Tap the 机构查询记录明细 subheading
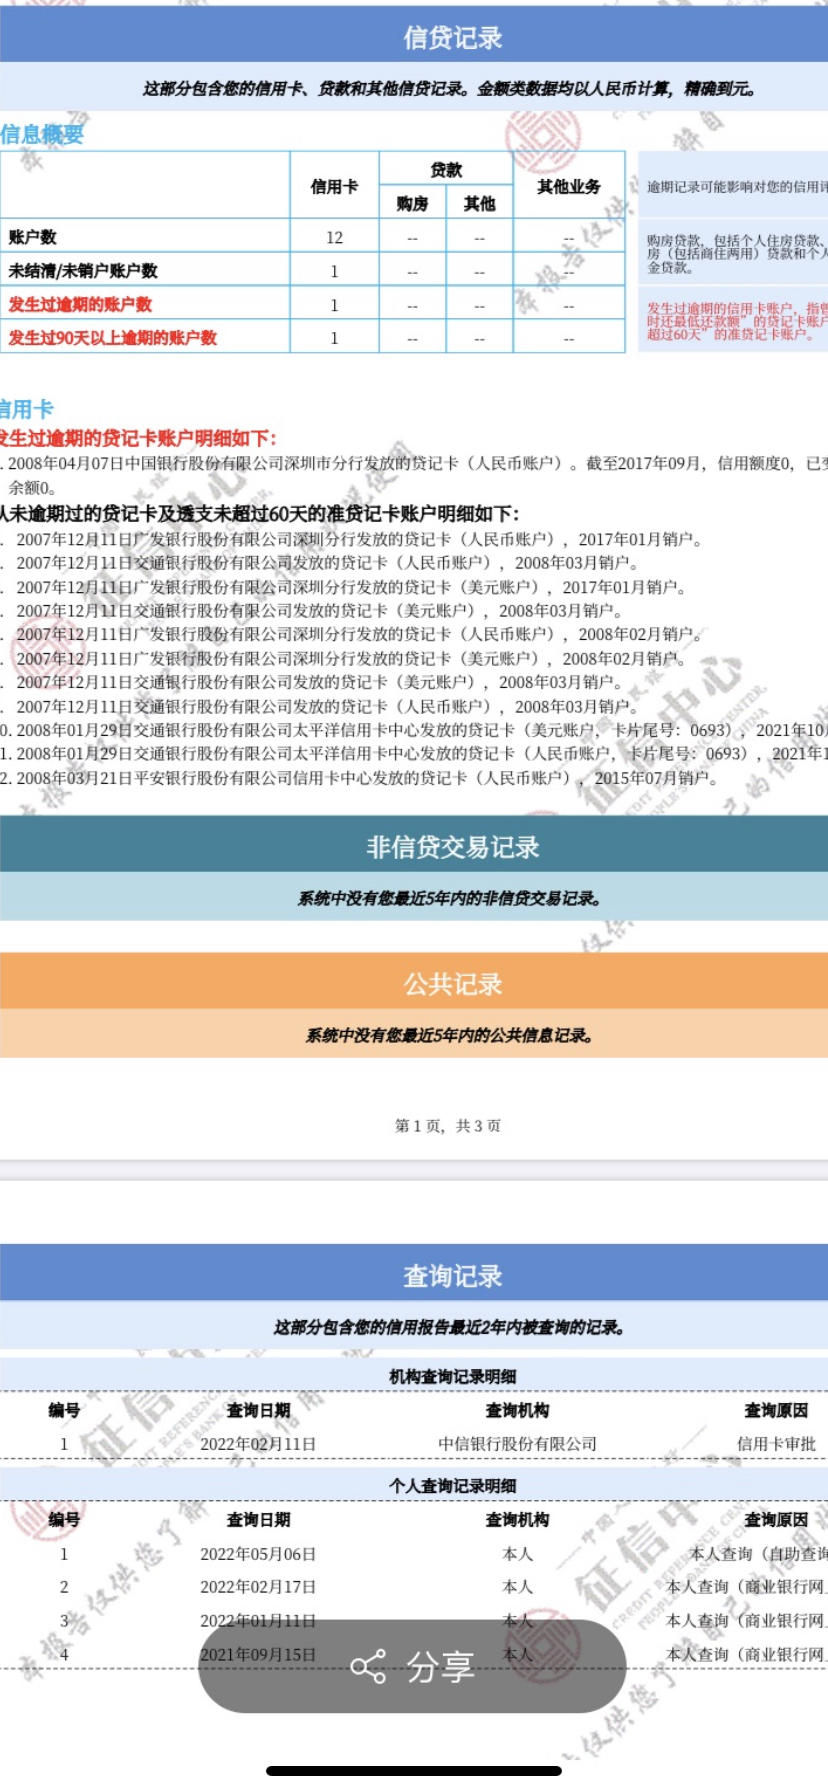Image resolution: width=828 pixels, height=1792 pixels. (x=453, y=1376)
